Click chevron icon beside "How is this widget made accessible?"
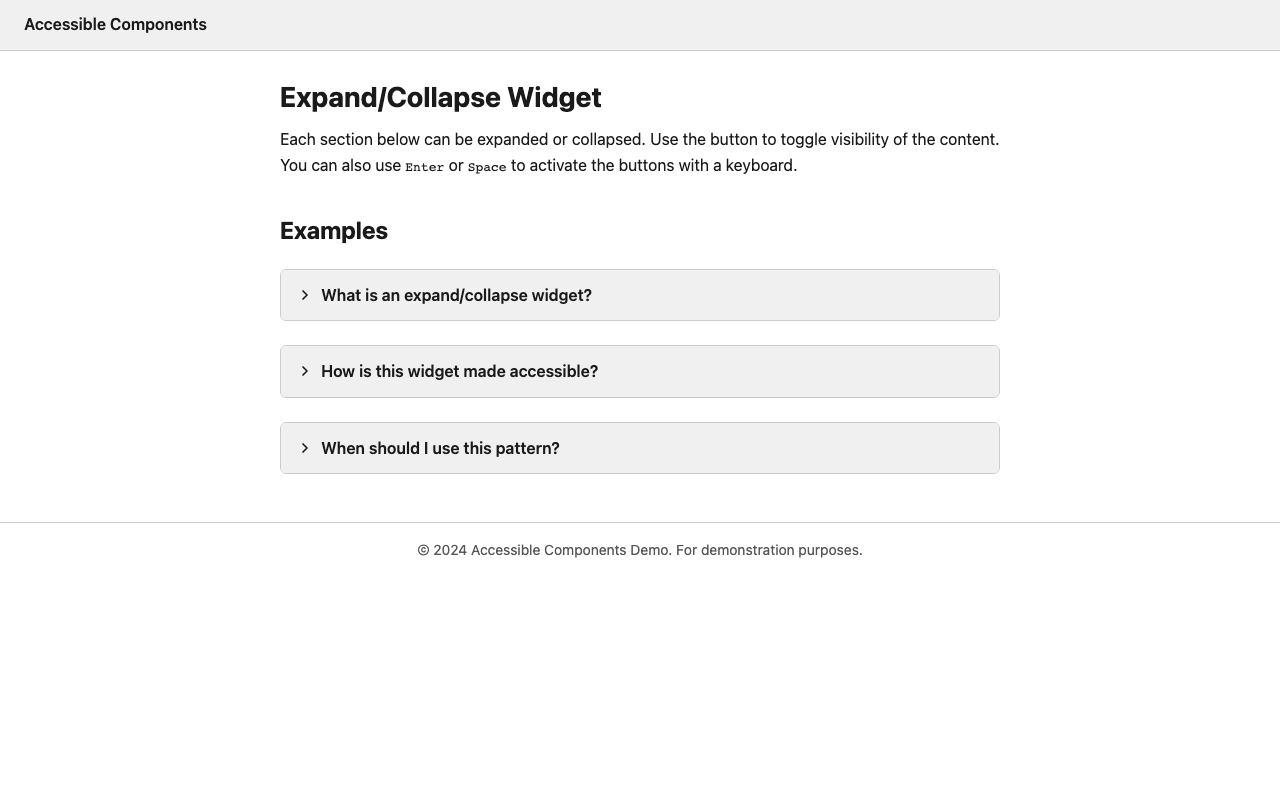Viewport: 1280px width, 800px height. (x=305, y=371)
